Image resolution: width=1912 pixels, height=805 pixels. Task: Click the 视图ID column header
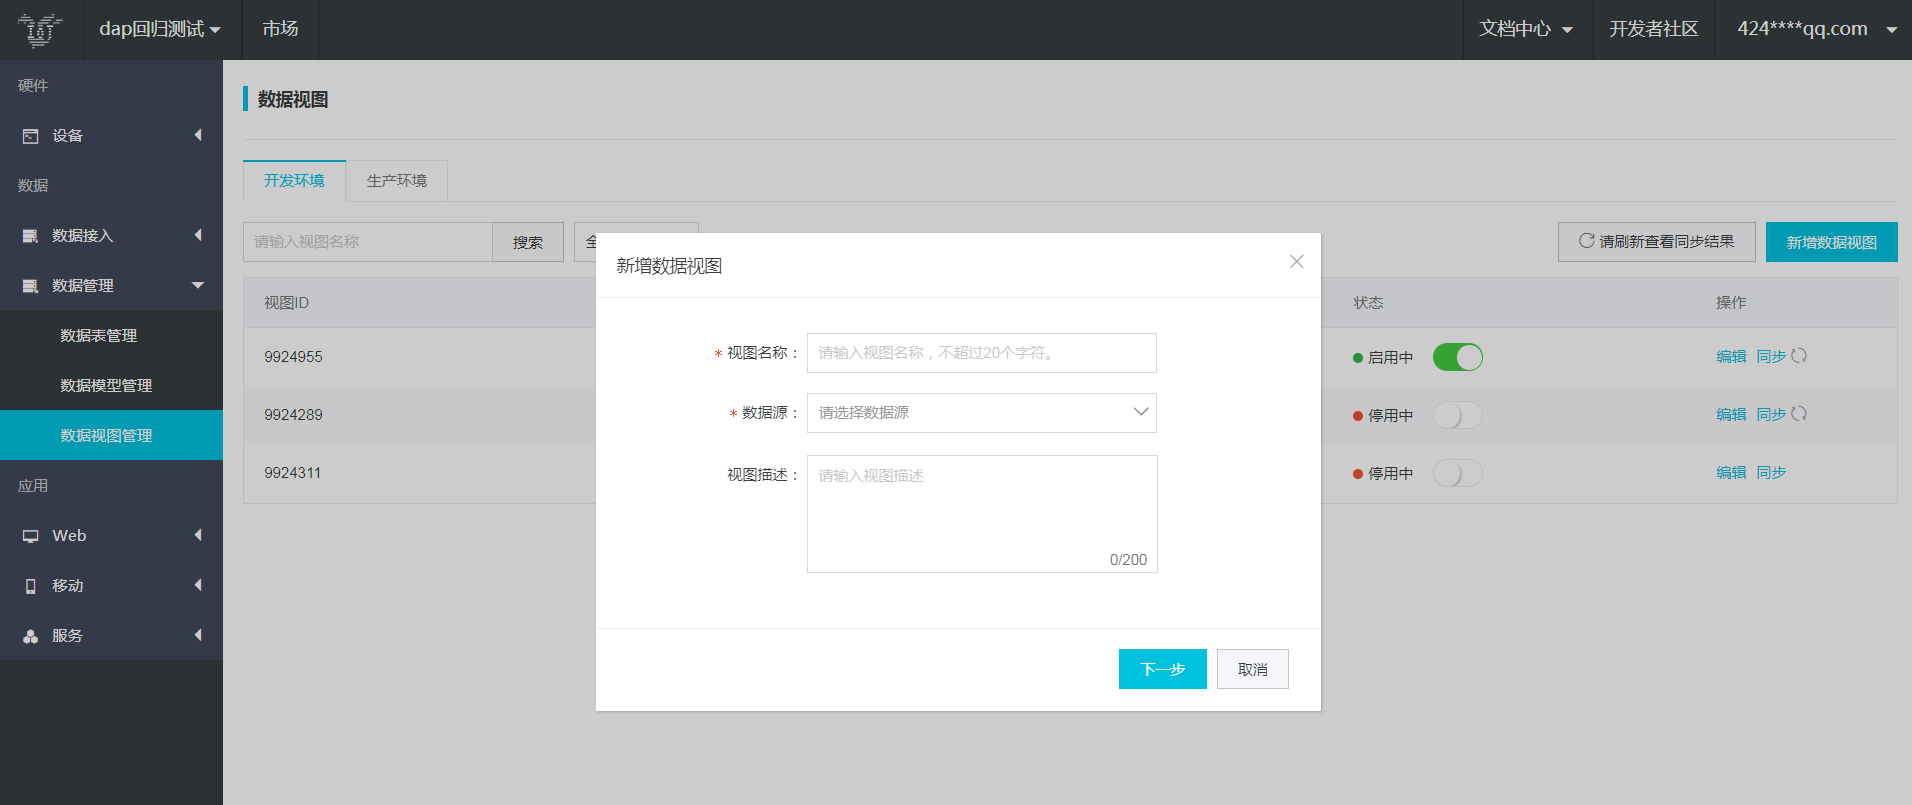pyautogui.click(x=286, y=303)
